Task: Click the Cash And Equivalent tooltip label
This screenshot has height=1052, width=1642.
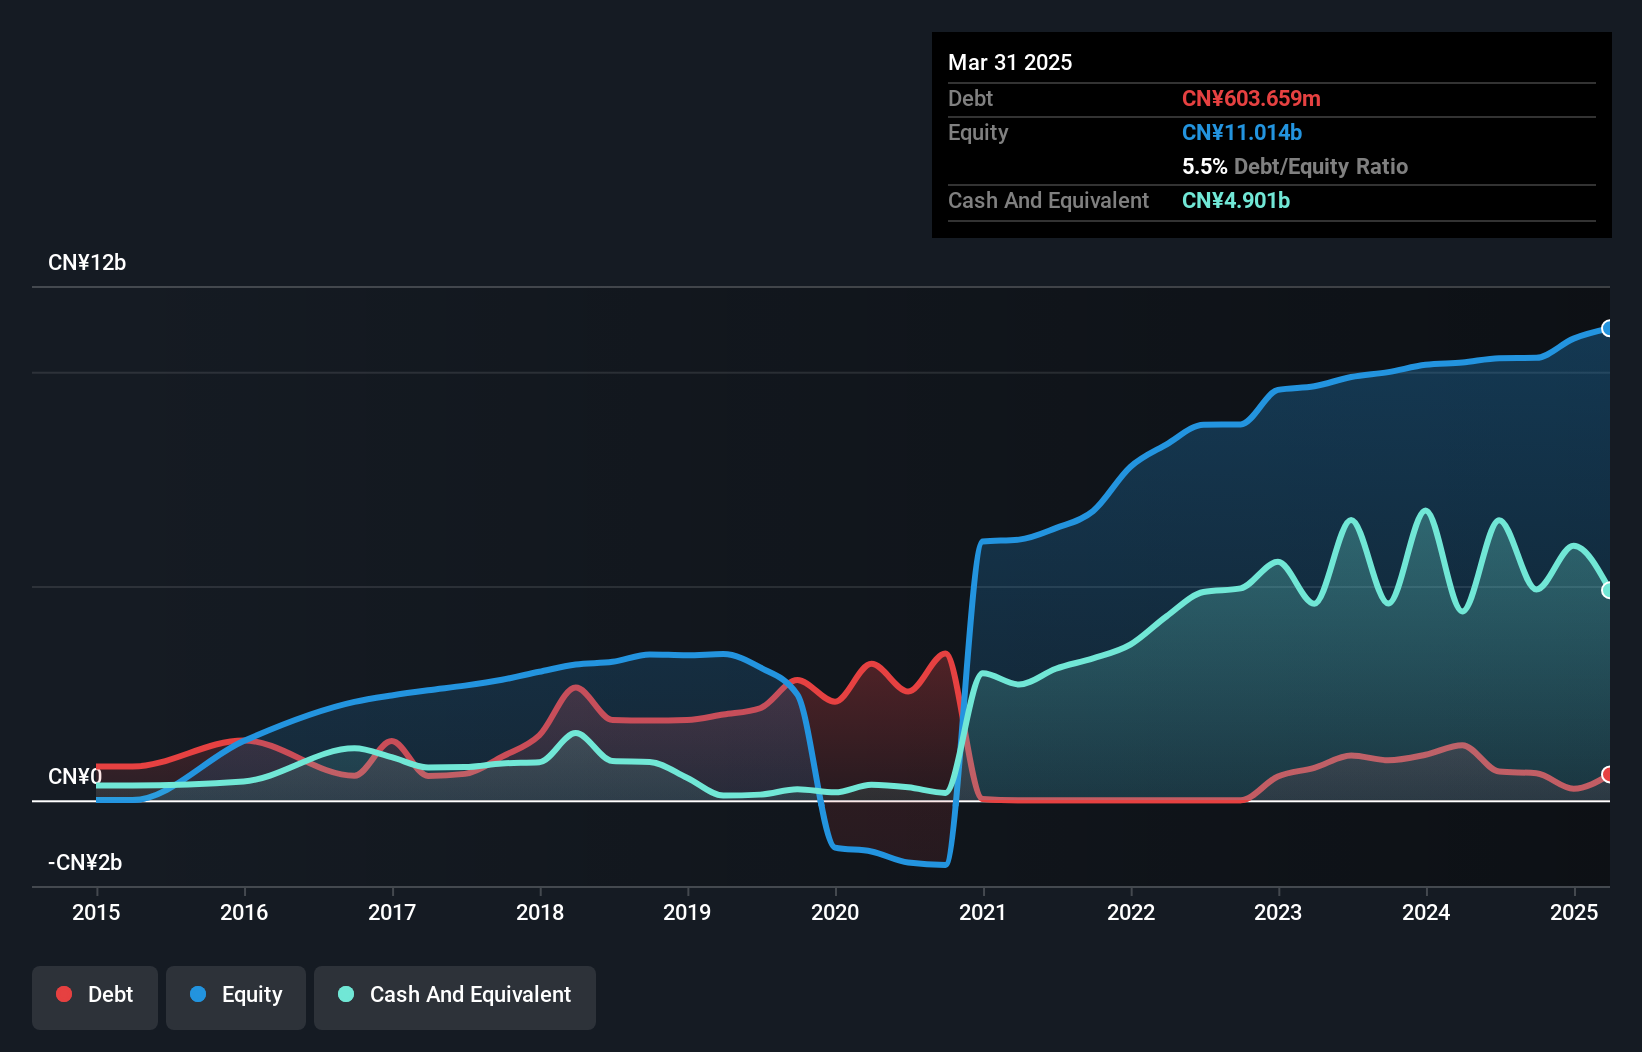Action: [x=1048, y=201]
